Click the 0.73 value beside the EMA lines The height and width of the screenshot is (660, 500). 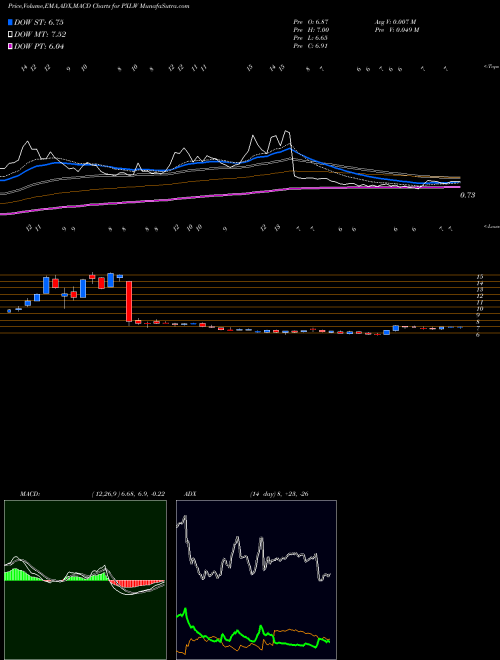point(467,195)
